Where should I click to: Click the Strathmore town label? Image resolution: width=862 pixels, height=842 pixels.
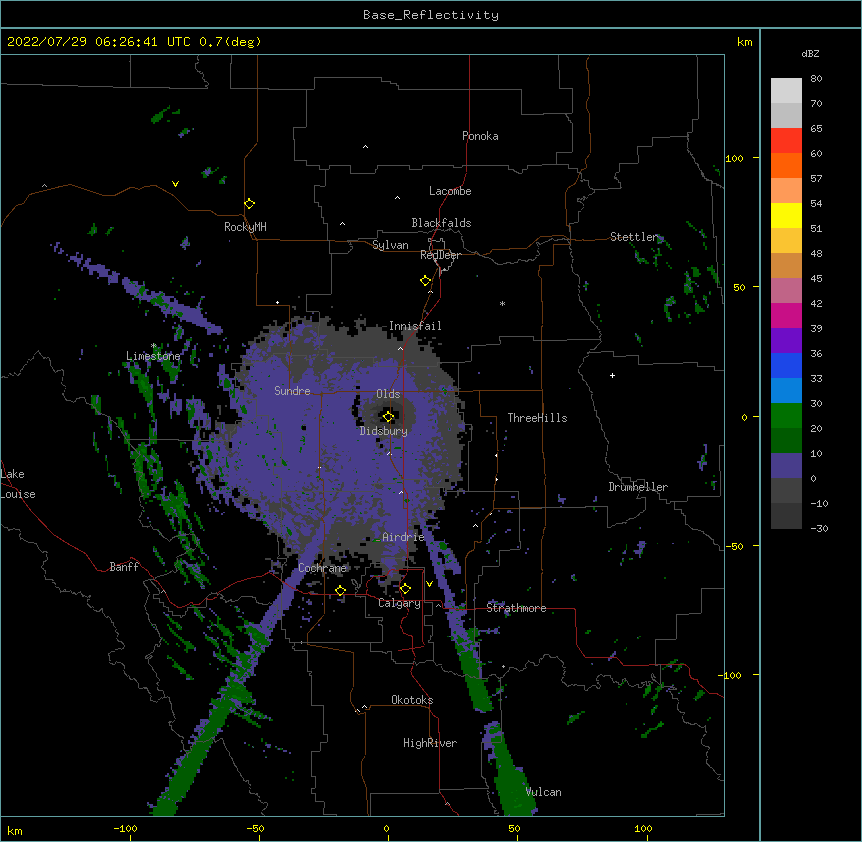pyautogui.click(x=516, y=608)
